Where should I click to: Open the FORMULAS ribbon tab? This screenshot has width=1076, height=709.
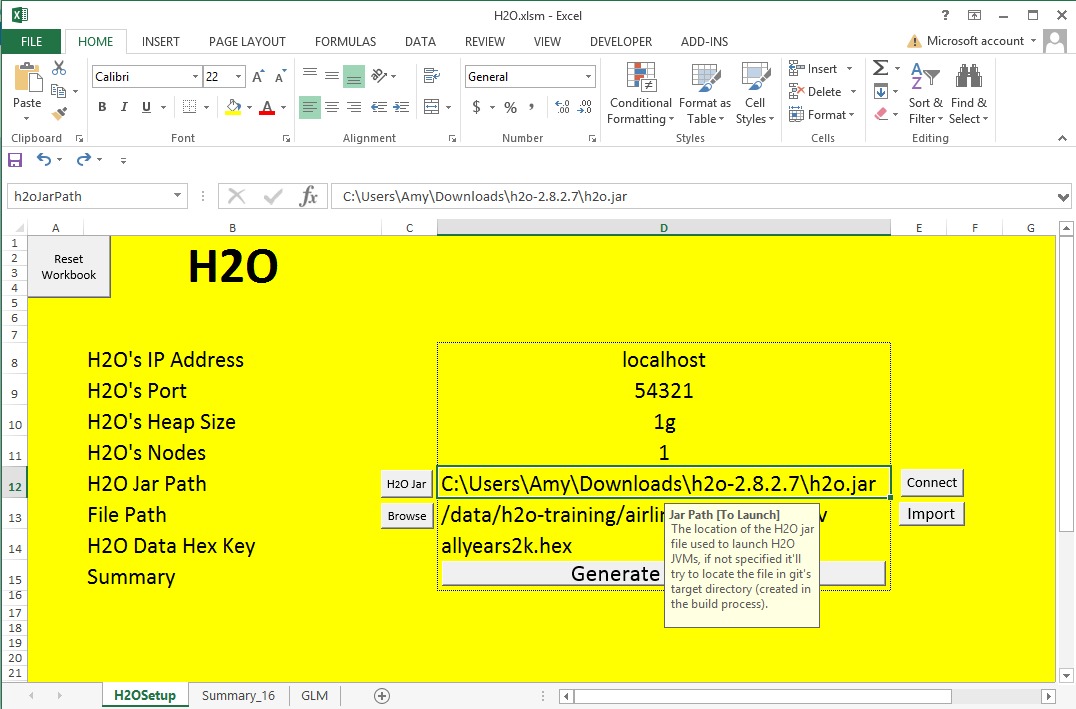pos(345,42)
